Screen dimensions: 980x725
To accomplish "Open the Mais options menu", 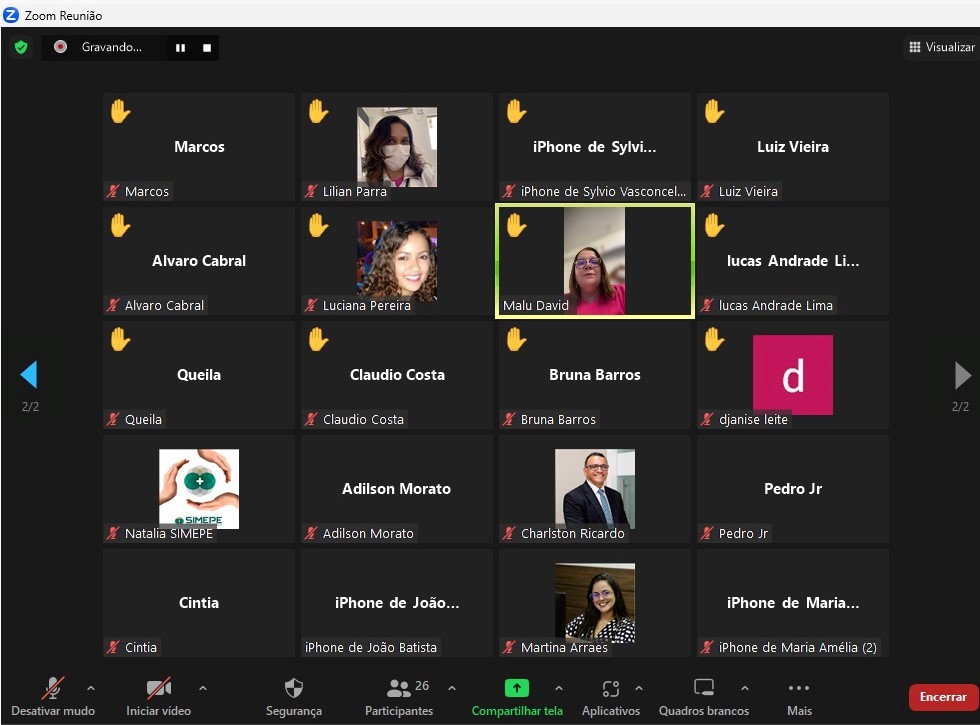I will [x=799, y=696].
